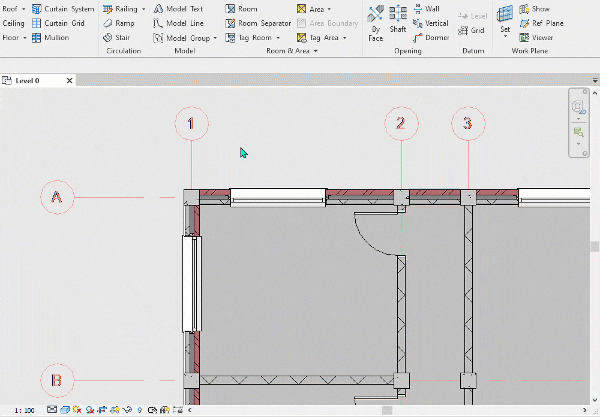Expand the Roof dropdown arrow
600x417 pixels.
tap(24, 9)
